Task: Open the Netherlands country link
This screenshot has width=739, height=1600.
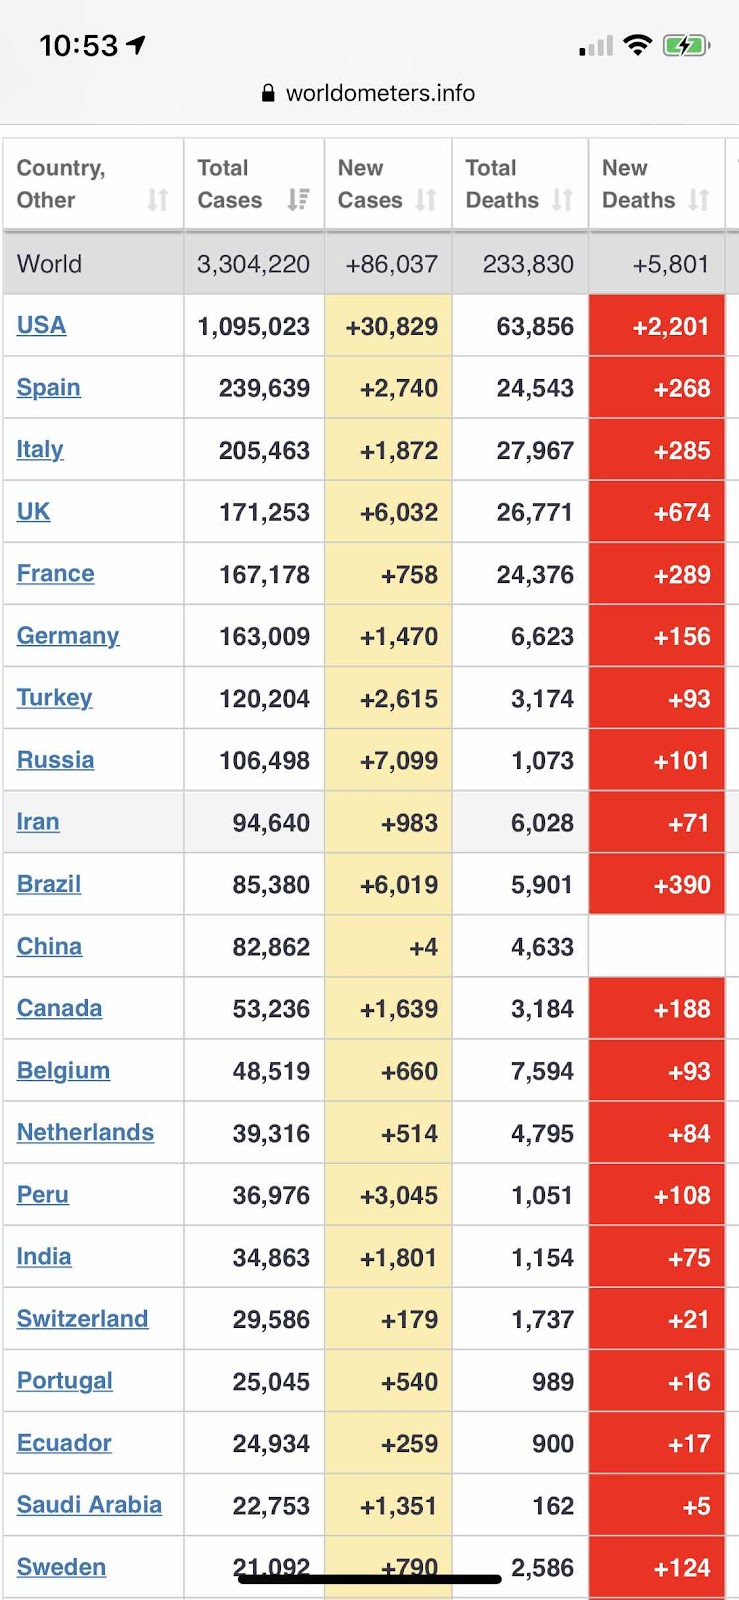Action: [x=85, y=1132]
